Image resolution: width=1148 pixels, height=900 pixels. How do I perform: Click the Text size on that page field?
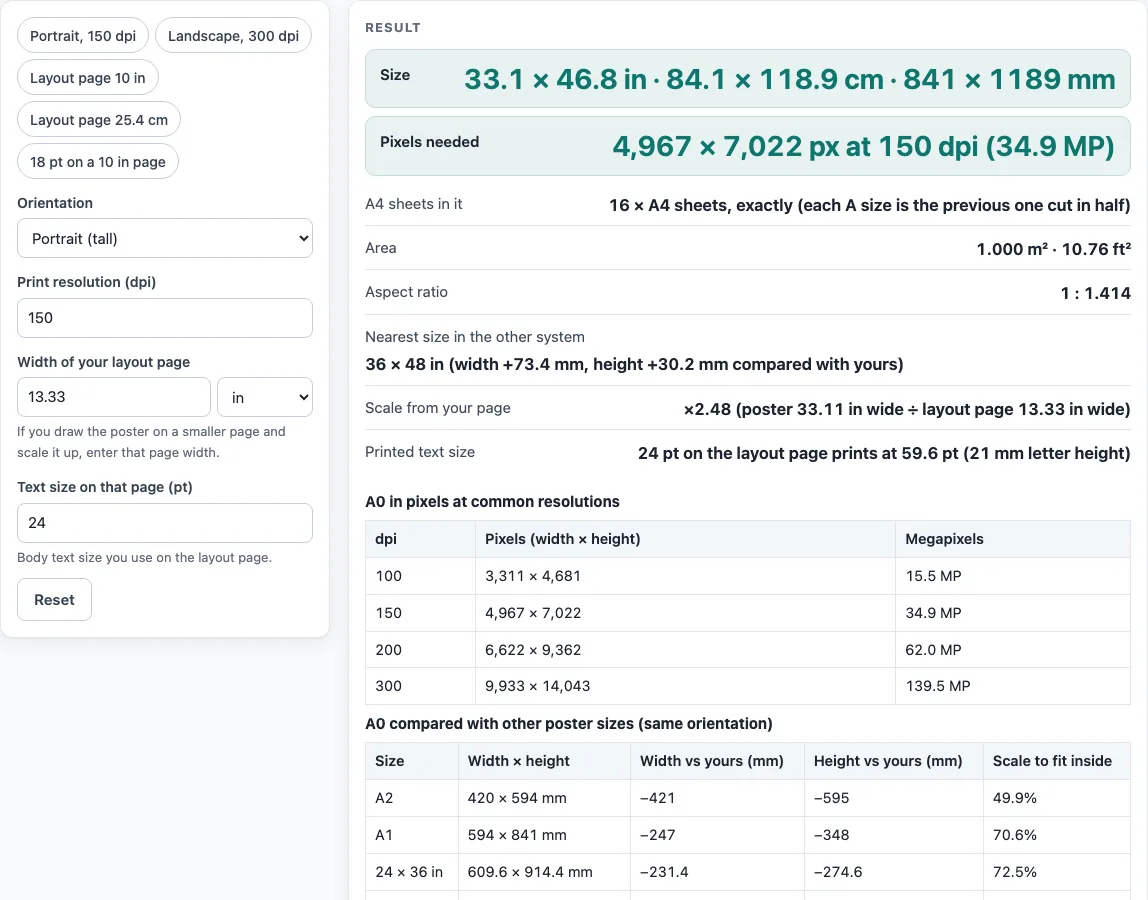pyautogui.click(x=165, y=523)
